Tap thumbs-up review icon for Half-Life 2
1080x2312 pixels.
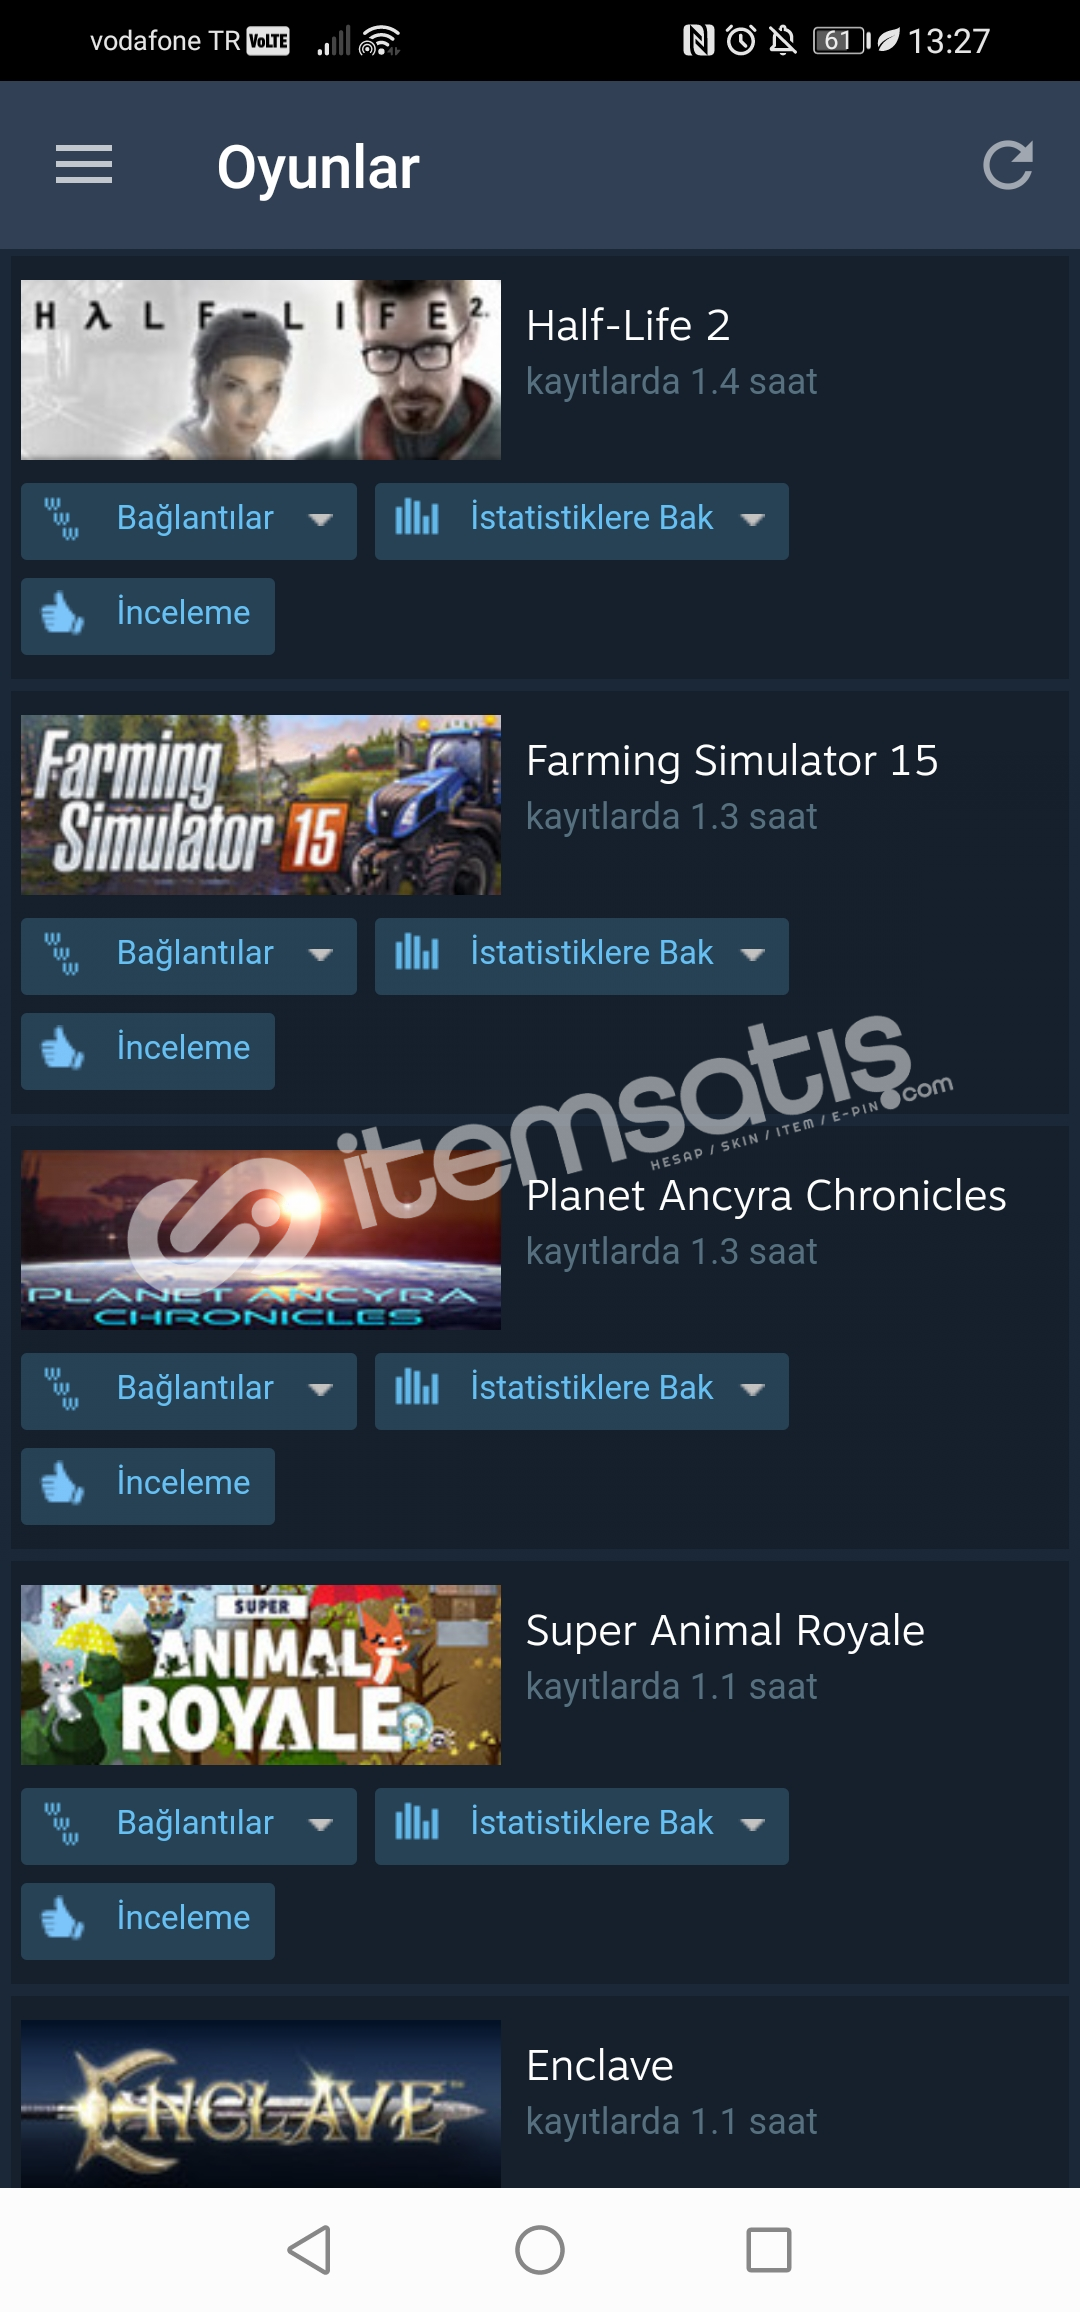(x=62, y=614)
